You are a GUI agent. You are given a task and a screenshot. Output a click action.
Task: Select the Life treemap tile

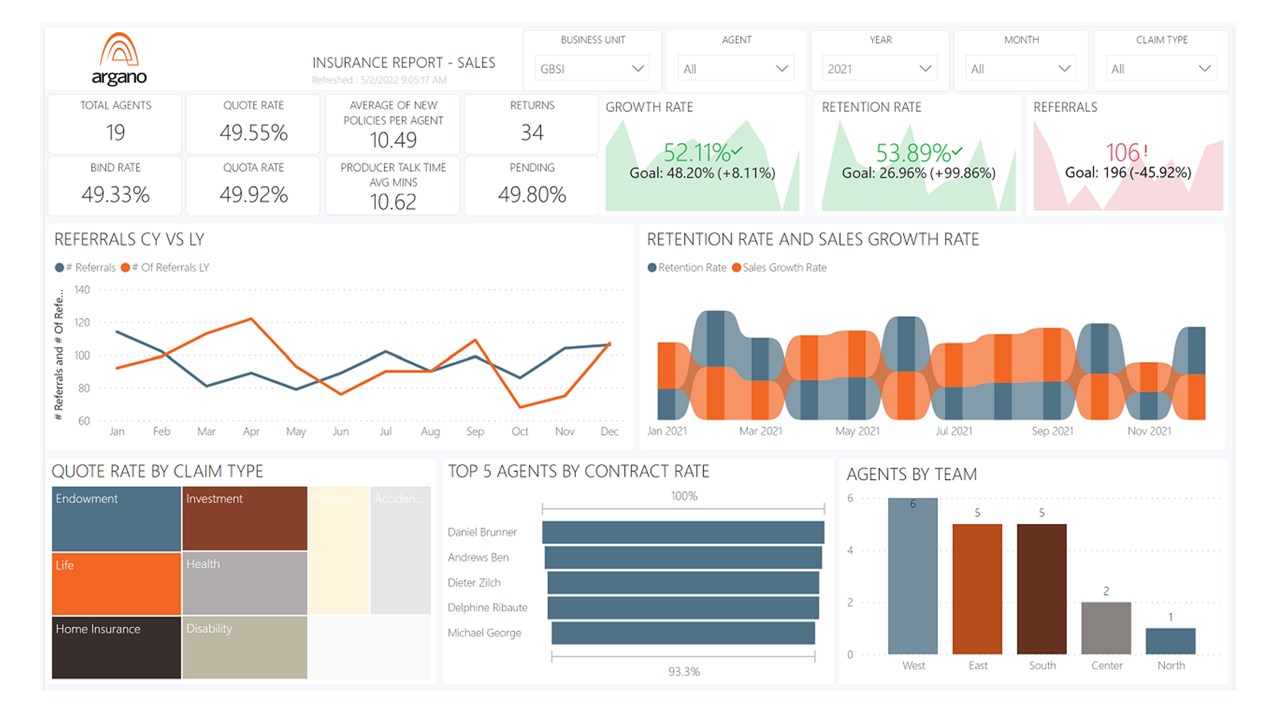click(116, 584)
